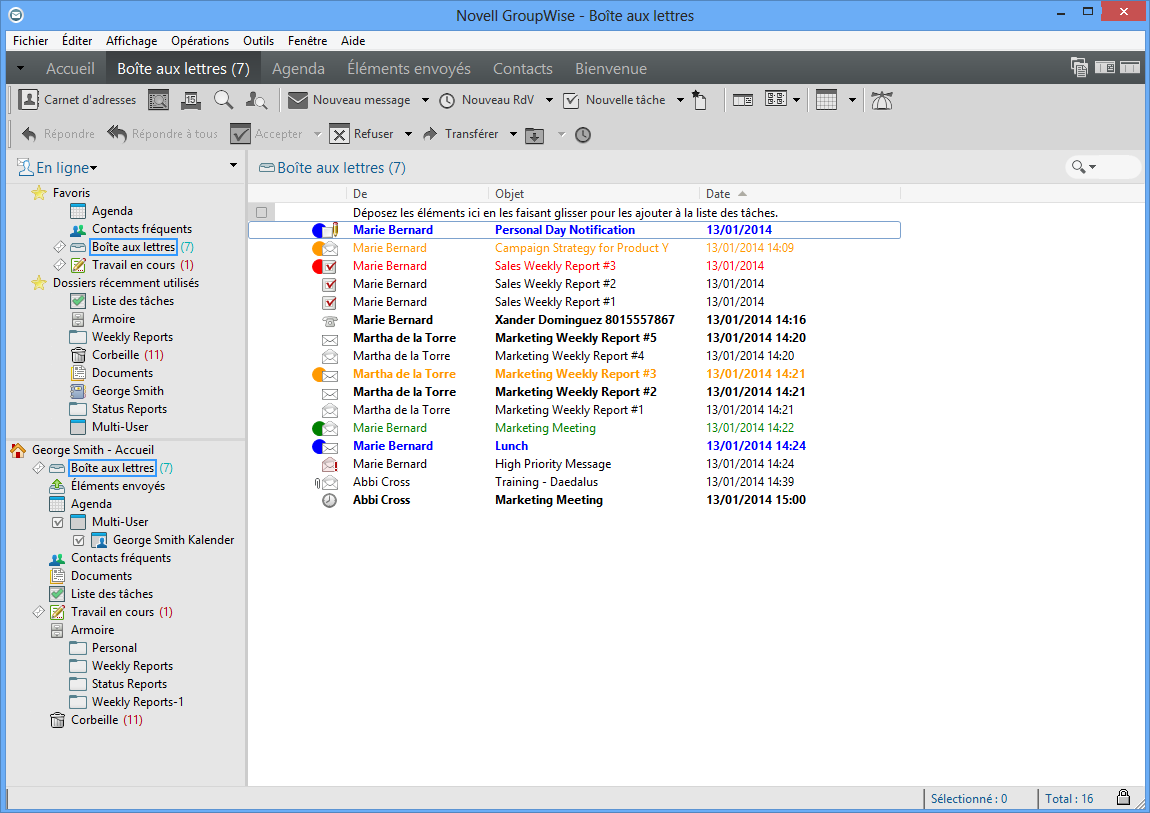
Task: Open Corbeille trash folder in Favoris list
Action: [x=115, y=355]
